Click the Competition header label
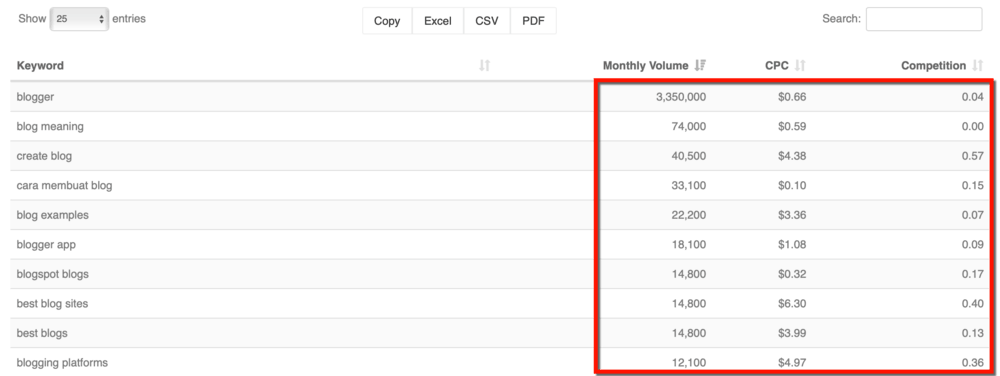Screen dimensions: 1000x376 [933, 66]
